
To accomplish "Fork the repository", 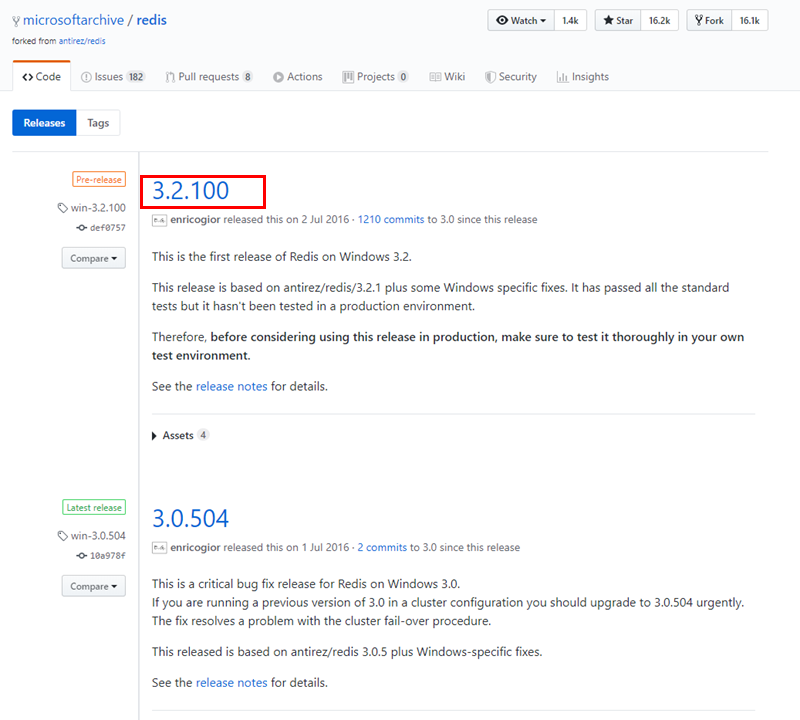I will (x=709, y=20).
